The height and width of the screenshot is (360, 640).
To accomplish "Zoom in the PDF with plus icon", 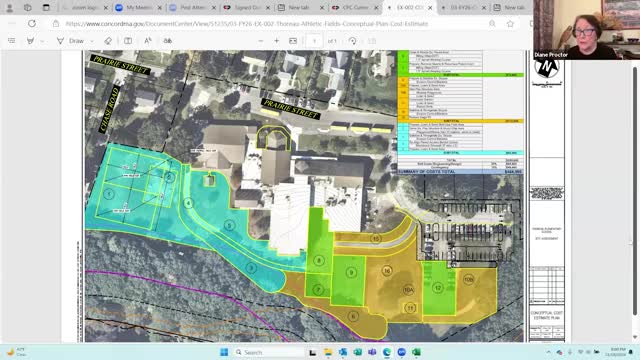I will tap(277, 41).
